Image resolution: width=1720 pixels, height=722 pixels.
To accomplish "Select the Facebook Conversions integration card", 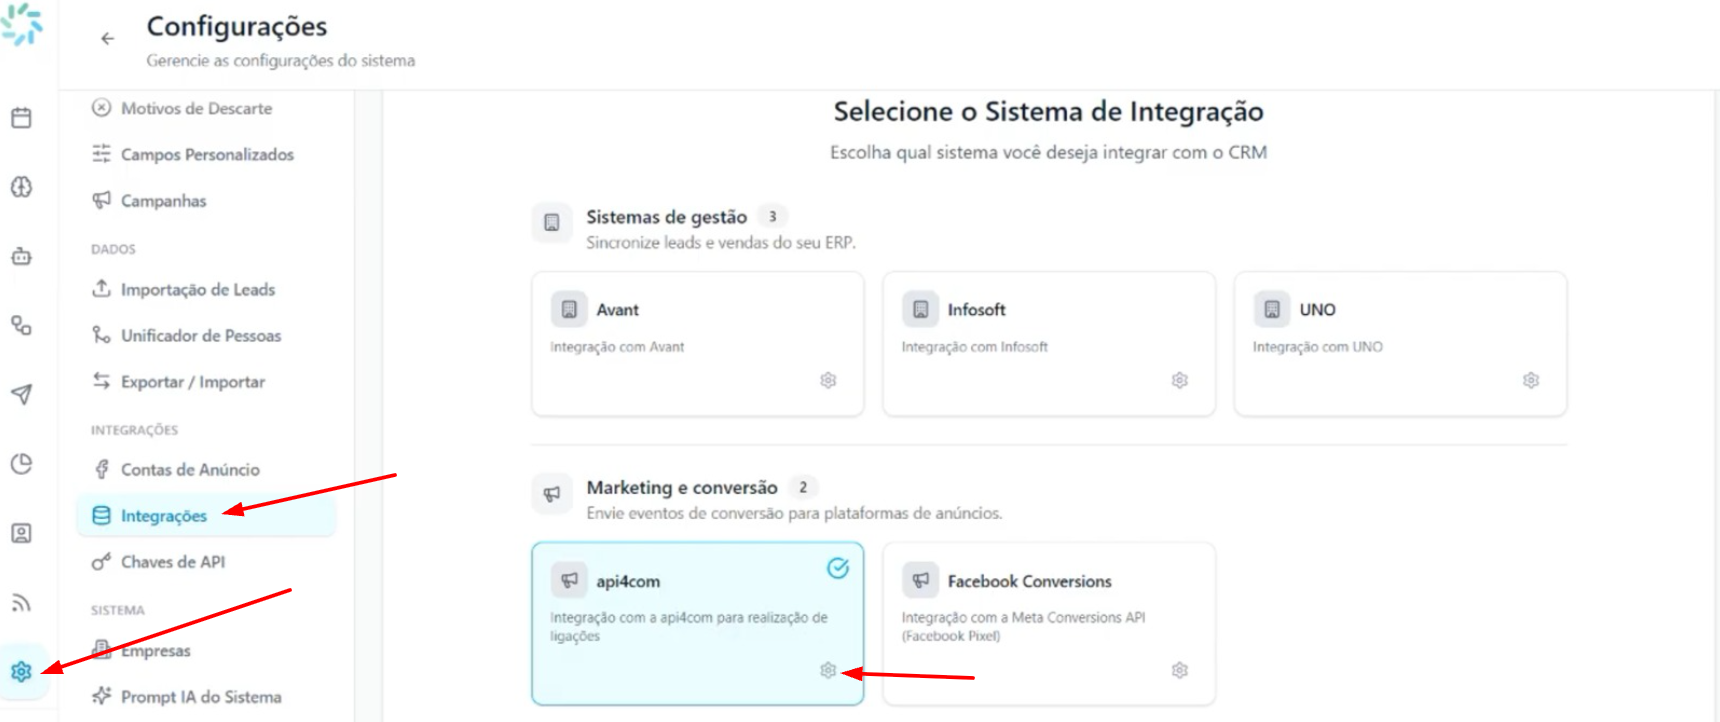I will [1049, 624].
